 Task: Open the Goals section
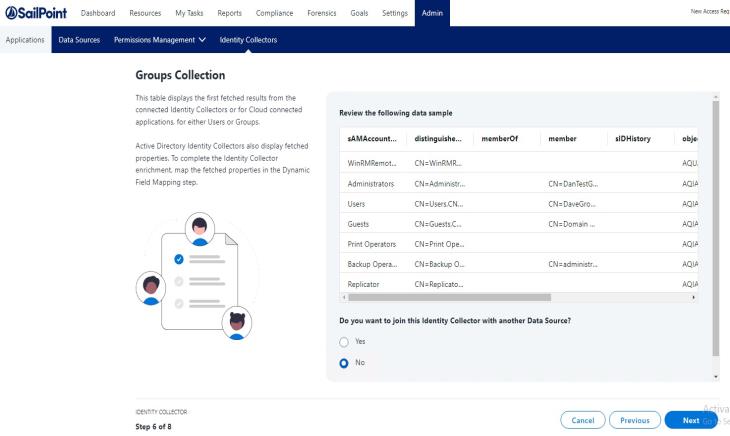[359, 13]
